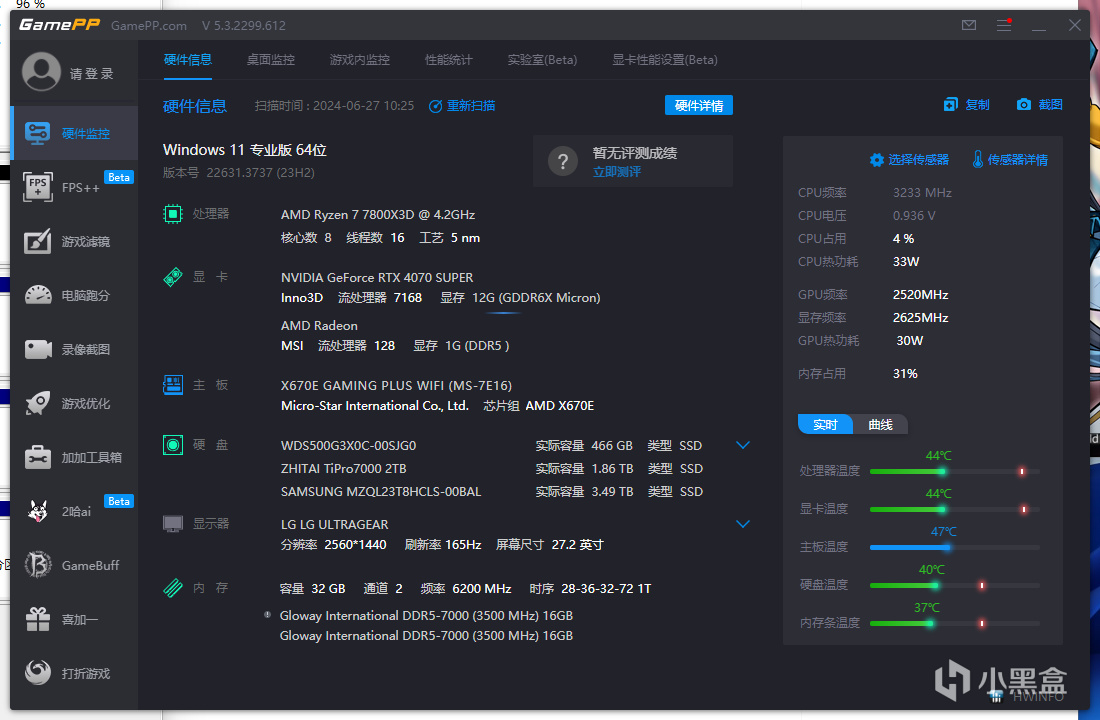
Task: Select the 实验室(Beta) tab
Action: click(x=542, y=60)
